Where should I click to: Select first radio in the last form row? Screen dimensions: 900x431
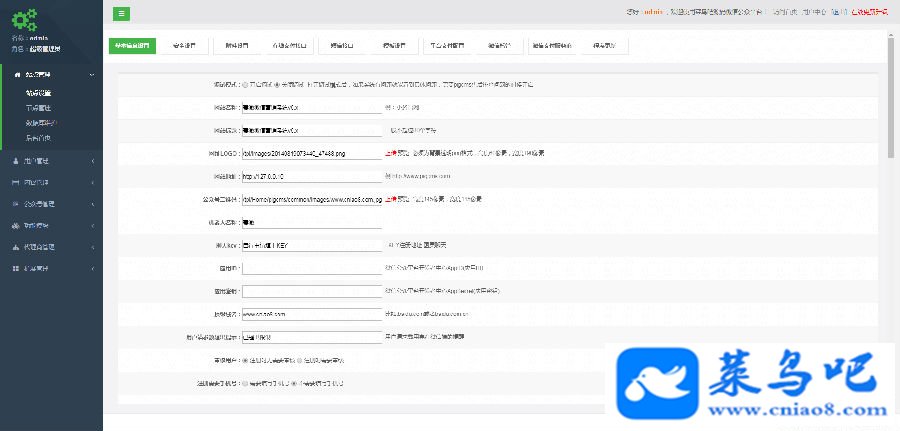pos(246,383)
